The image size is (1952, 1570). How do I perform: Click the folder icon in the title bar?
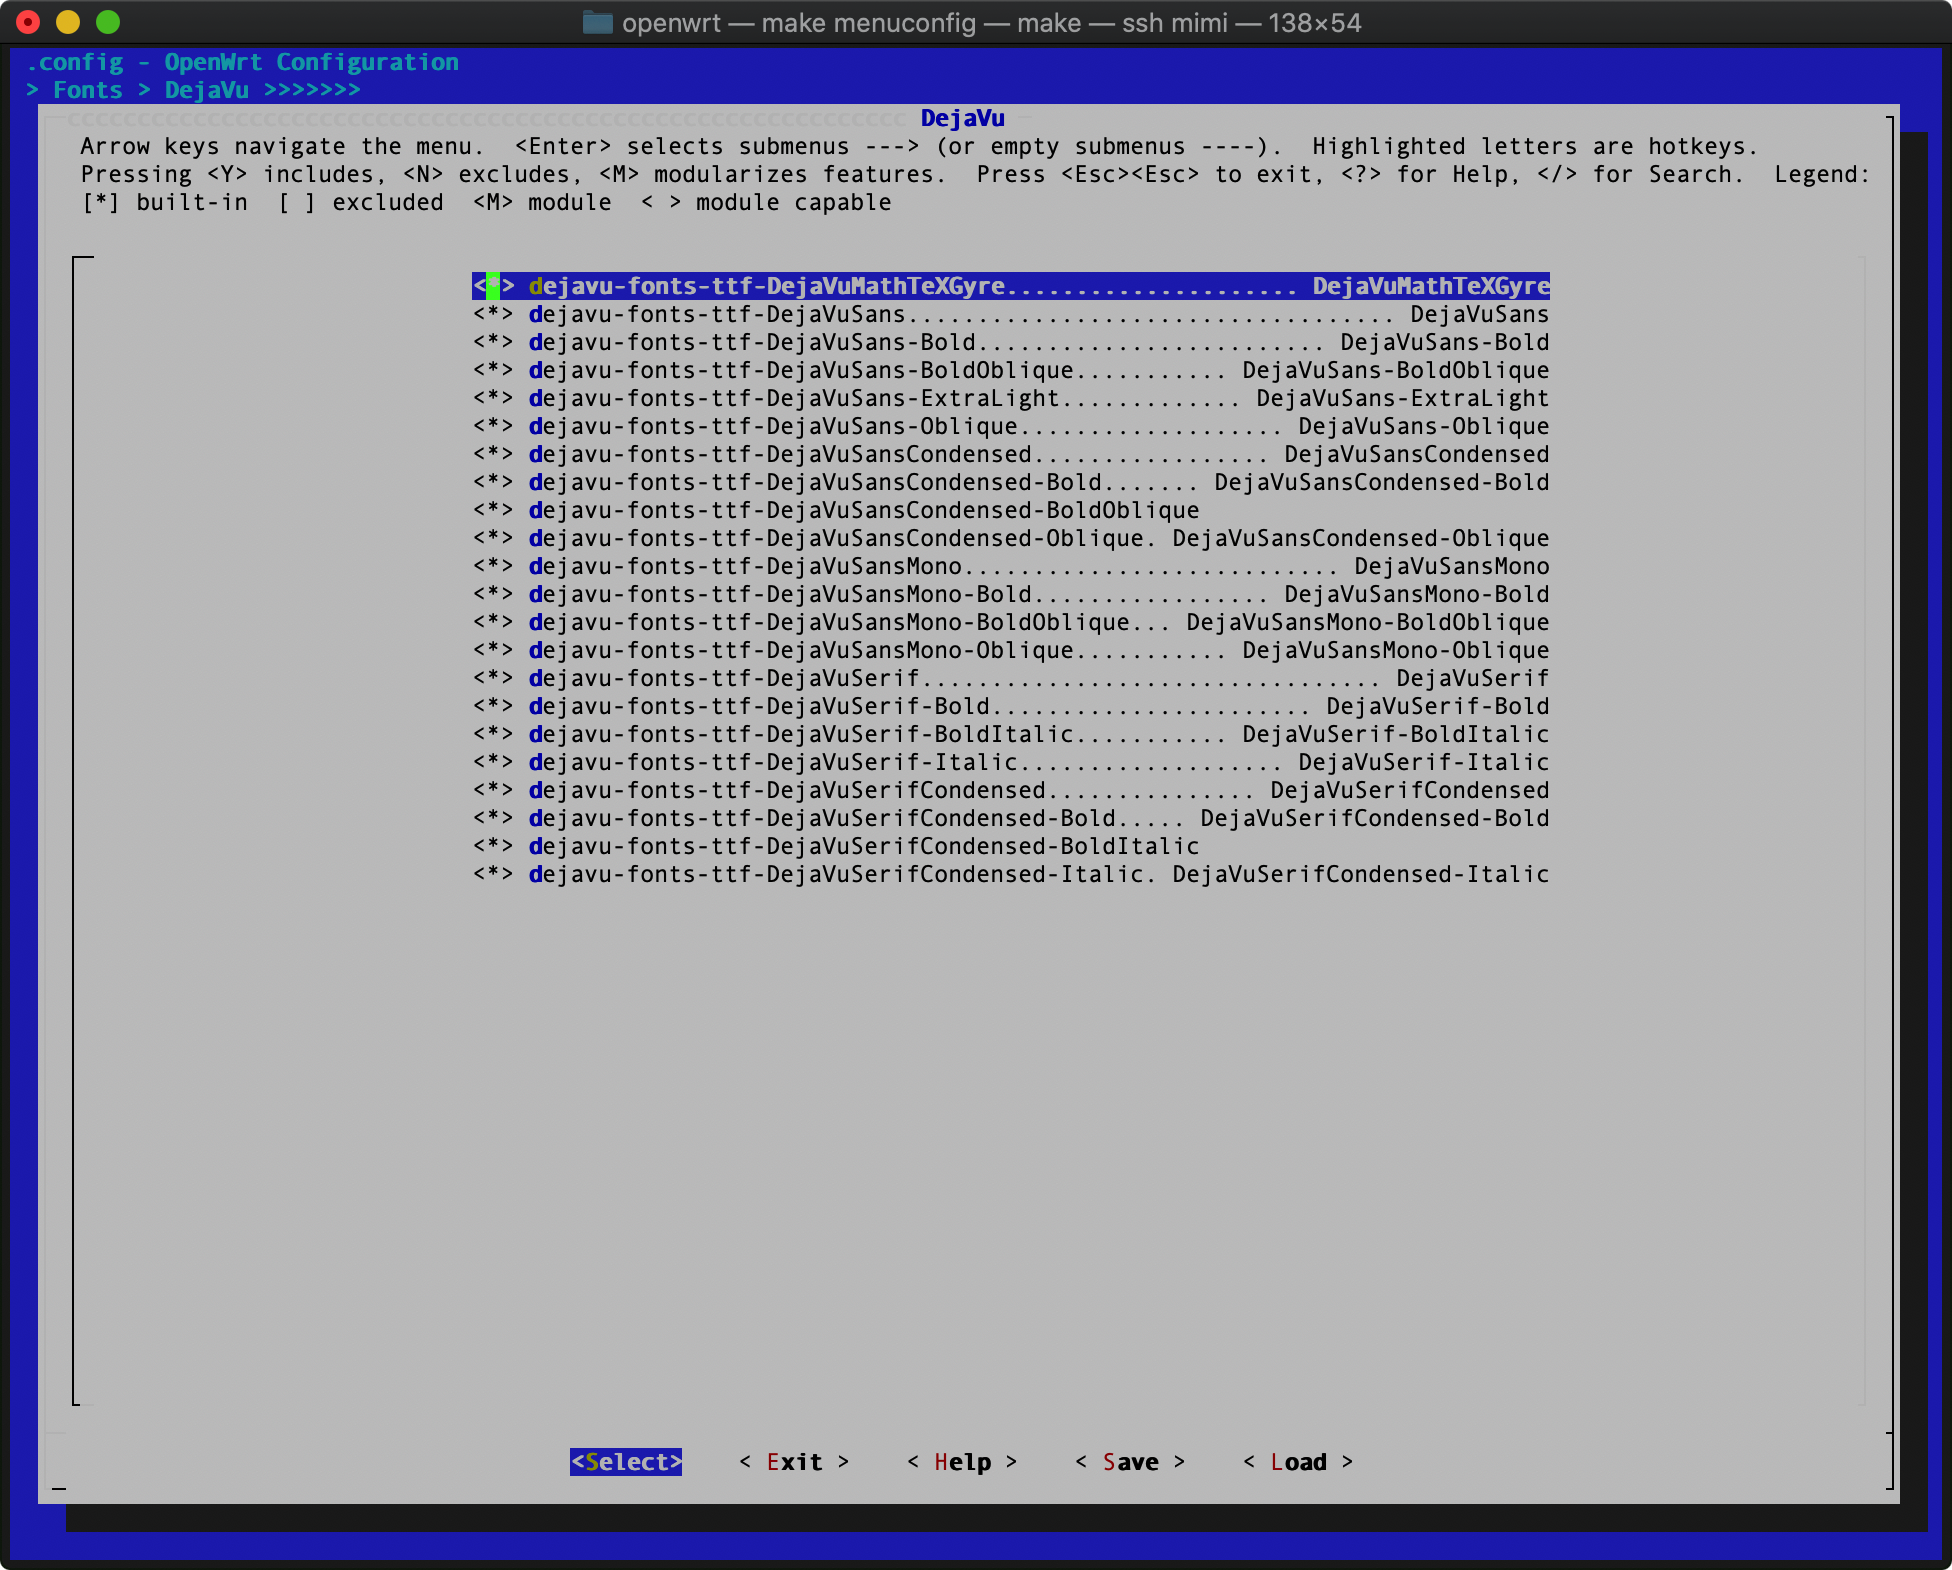(x=598, y=22)
